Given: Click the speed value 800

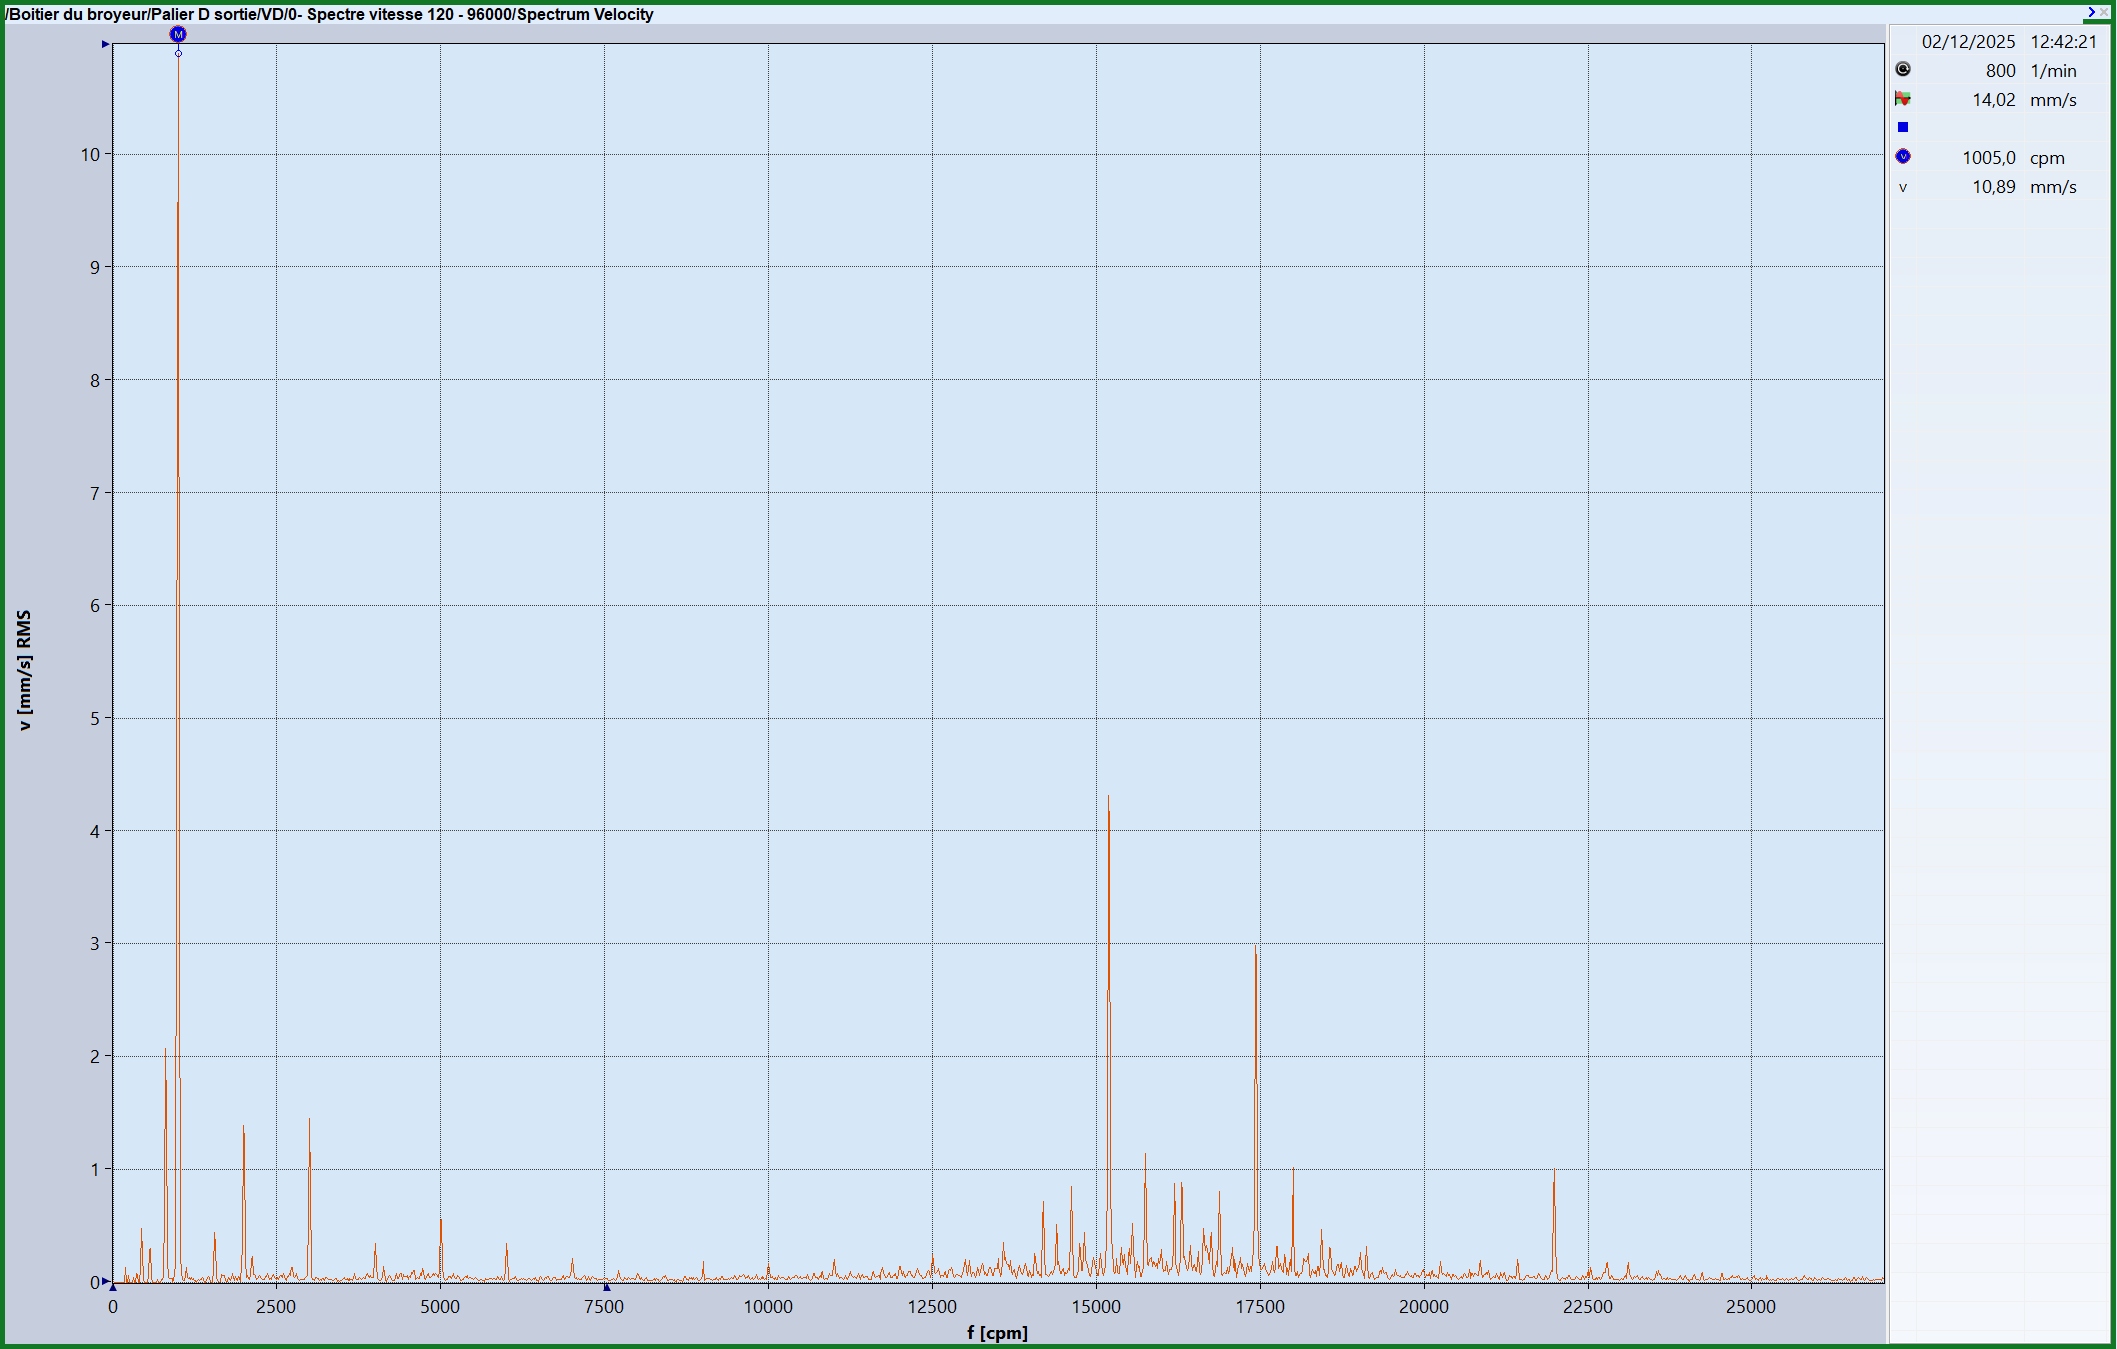Looking at the screenshot, I should [x=2000, y=71].
